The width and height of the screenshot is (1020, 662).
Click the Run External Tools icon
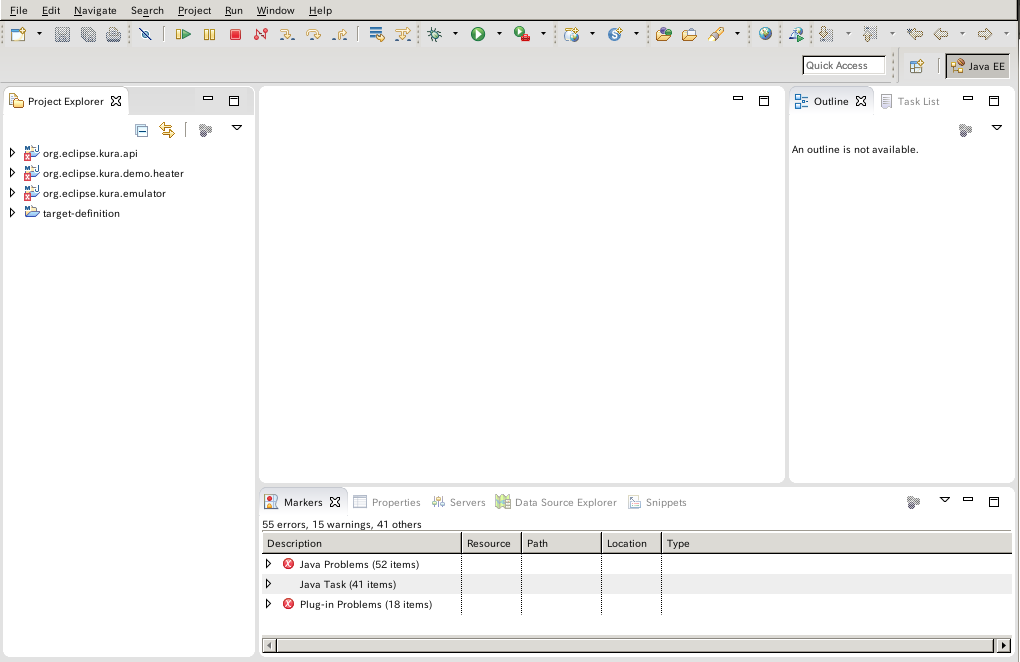[x=522, y=34]
